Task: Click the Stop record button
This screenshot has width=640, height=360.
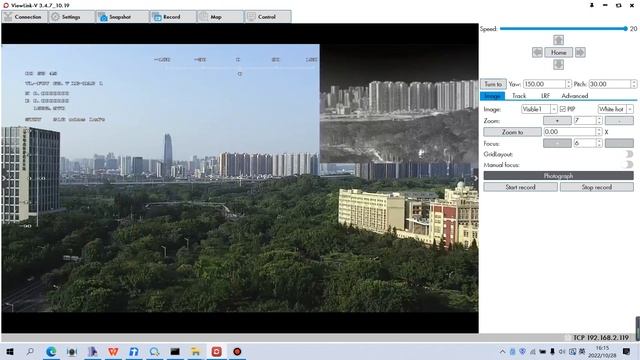Action: [x=597, y=187]
